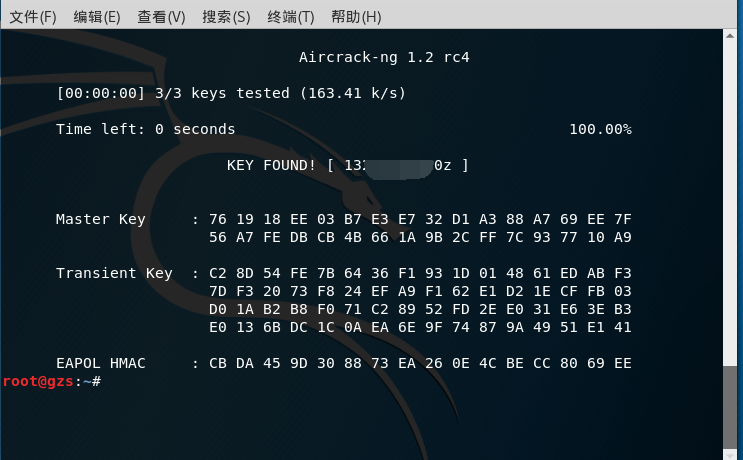The height and width of the screenshot is (460, 743).
Task: Open the 终端(T) menu
Action: point(290,17)
